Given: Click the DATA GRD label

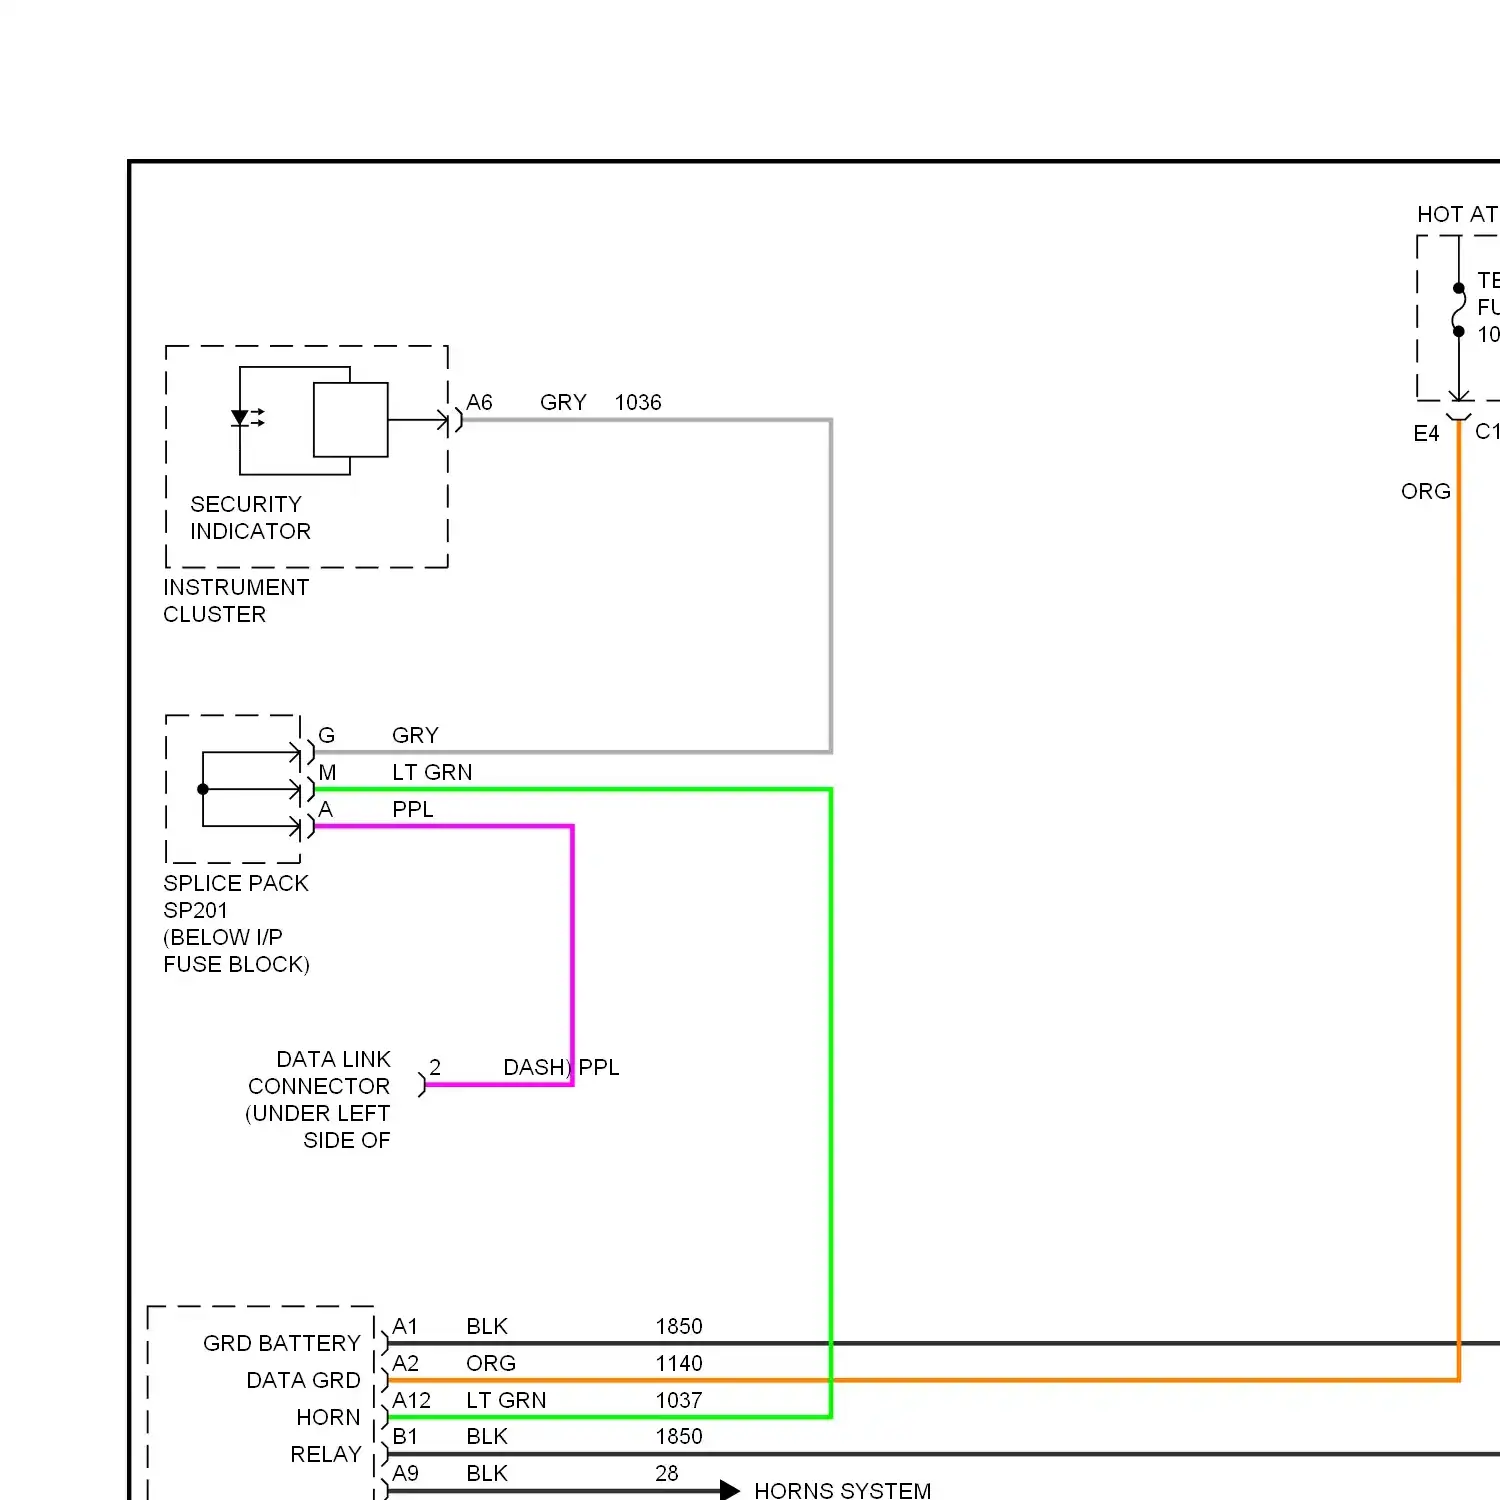Looking at the screenshot, I should coord(304,1380).
